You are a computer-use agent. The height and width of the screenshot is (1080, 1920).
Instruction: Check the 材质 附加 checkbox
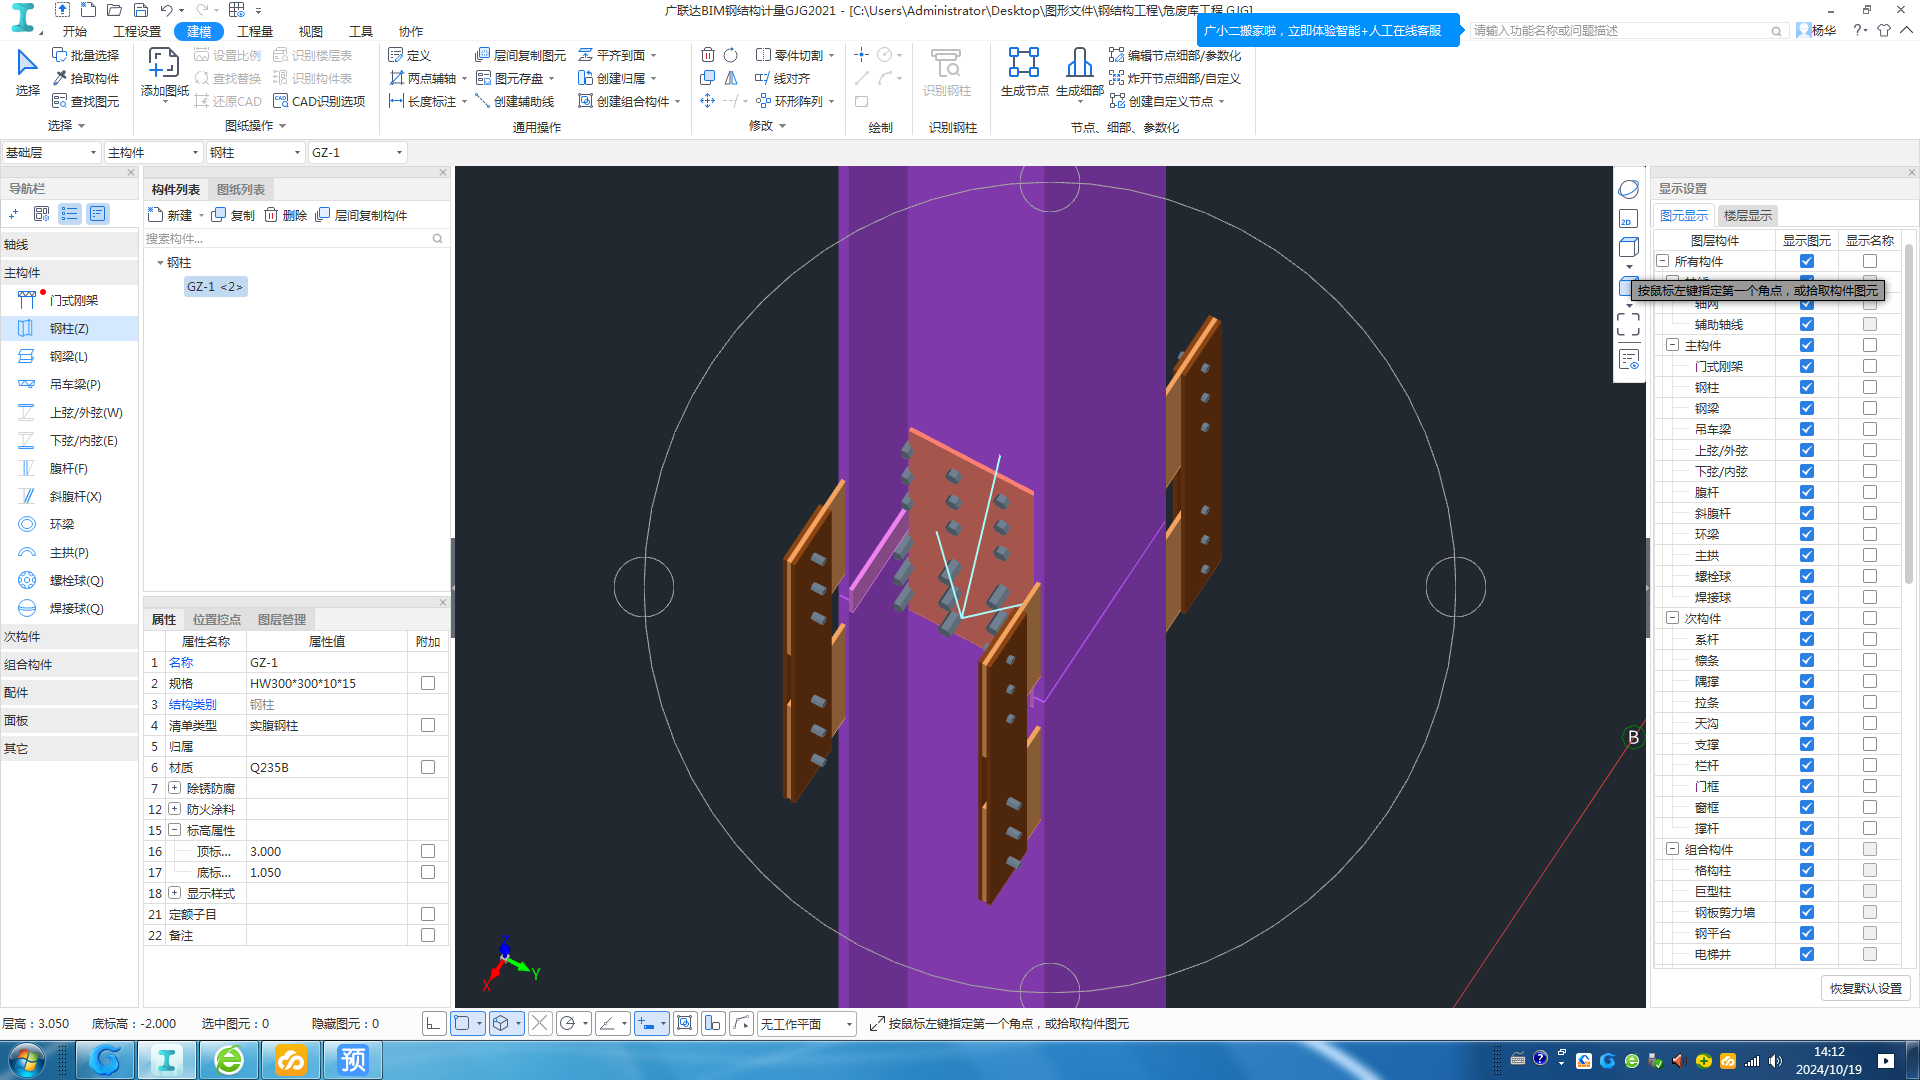428,767
